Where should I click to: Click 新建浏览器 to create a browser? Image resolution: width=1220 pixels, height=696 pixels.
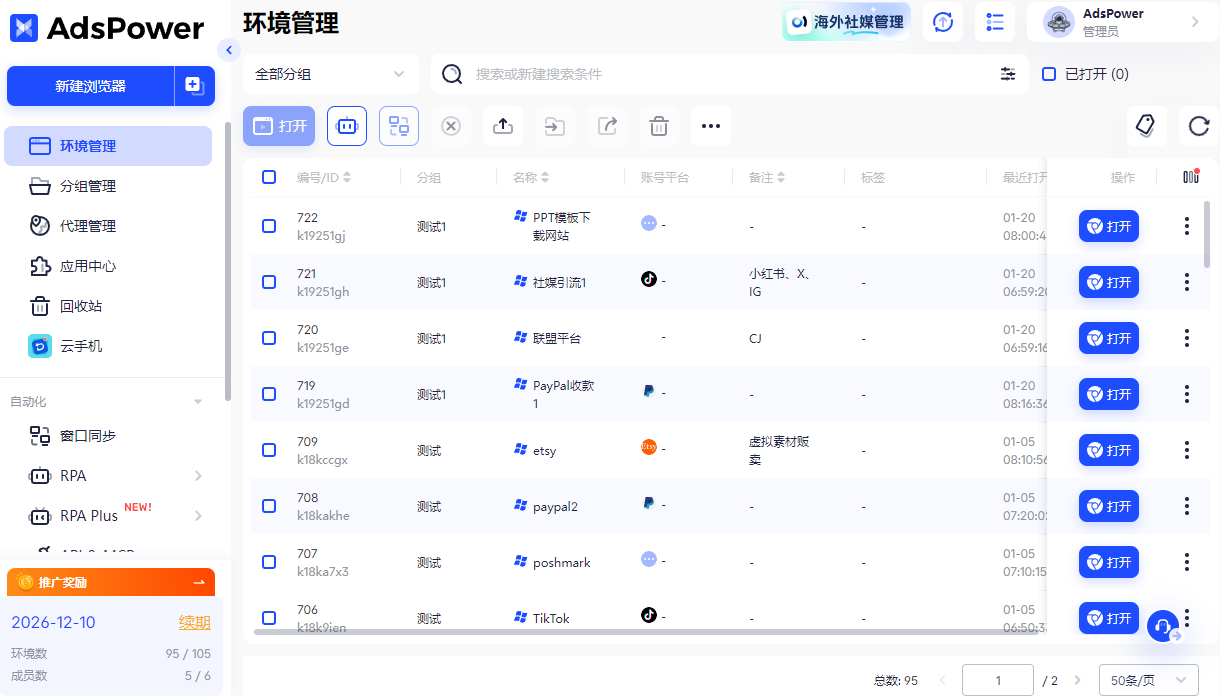pyautogui.click(x=89, y=86)
